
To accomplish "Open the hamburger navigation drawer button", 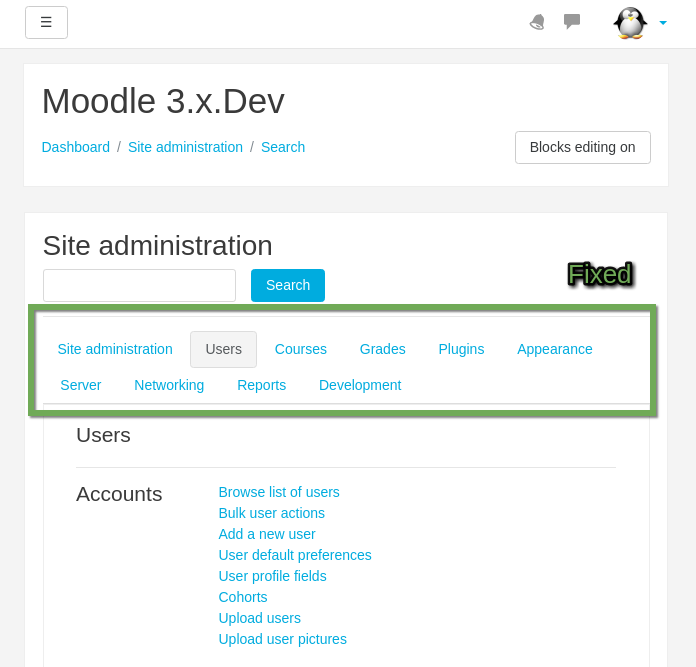I will point(46,22).
